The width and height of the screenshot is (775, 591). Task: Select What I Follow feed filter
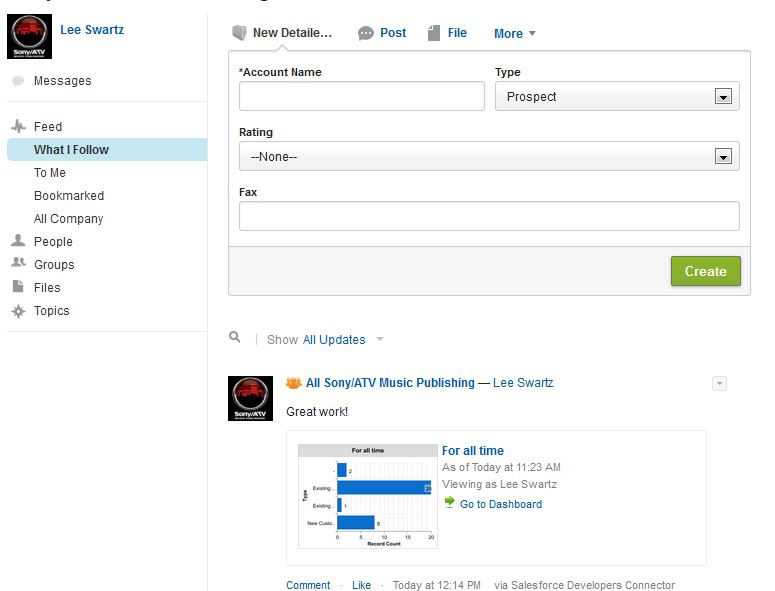[107, 150]
